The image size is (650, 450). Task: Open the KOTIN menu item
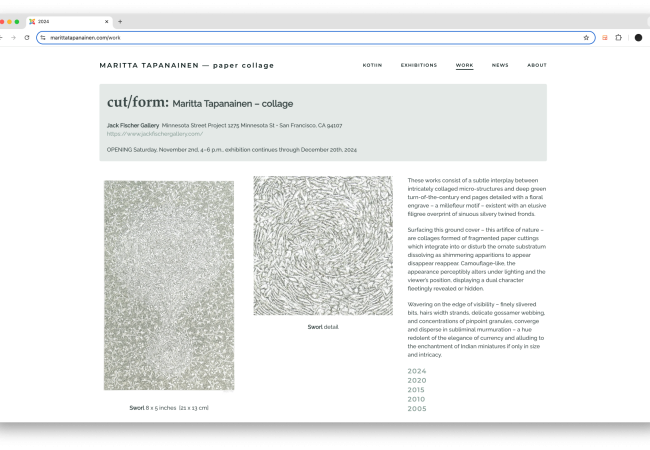[x=372, y=65]
